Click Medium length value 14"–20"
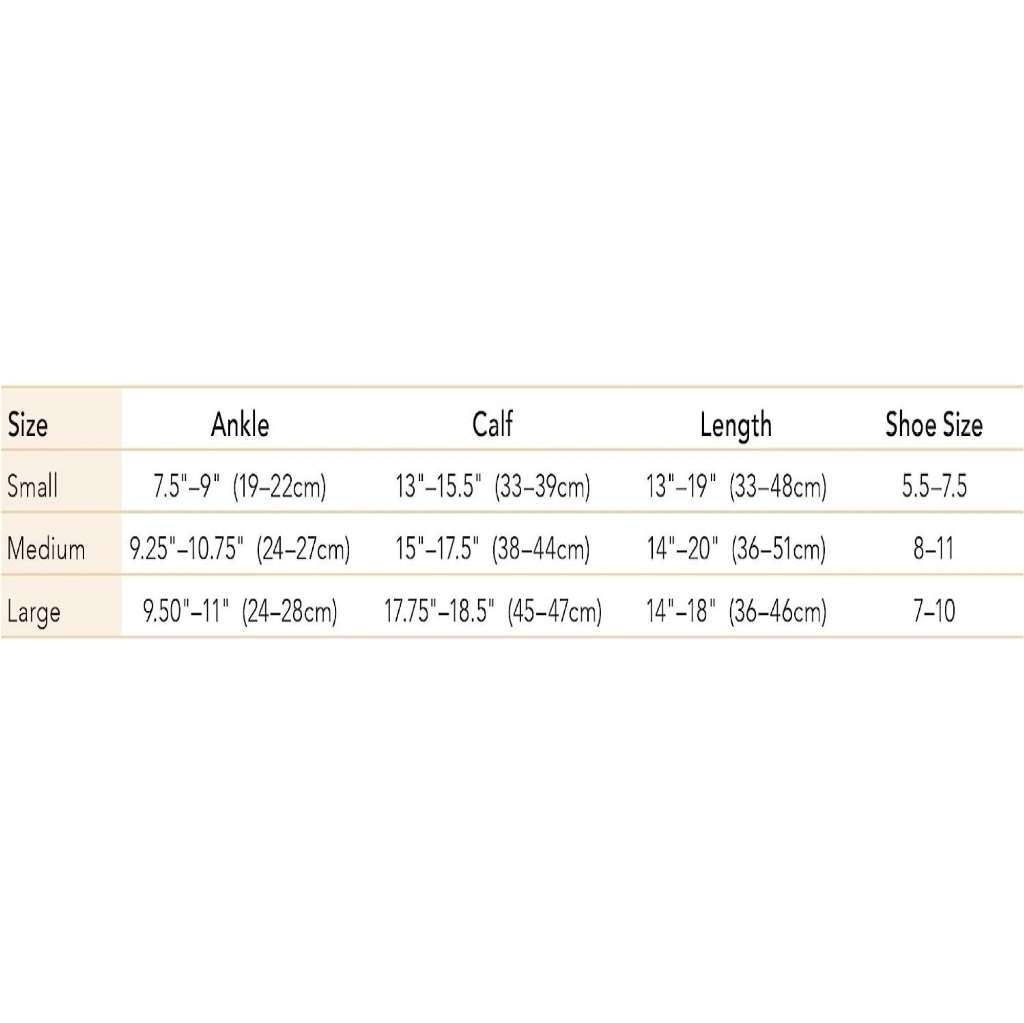Viewport: 1024px width, 1023px height. pyautogui.click(x=736, y=549)
